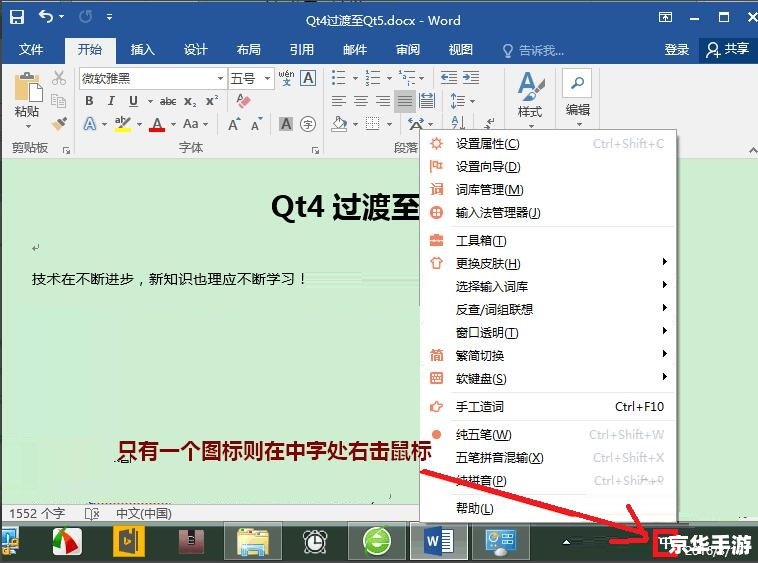
Task: Toggle strikethrough abc formatting
Action: click(x=168, y=101)
